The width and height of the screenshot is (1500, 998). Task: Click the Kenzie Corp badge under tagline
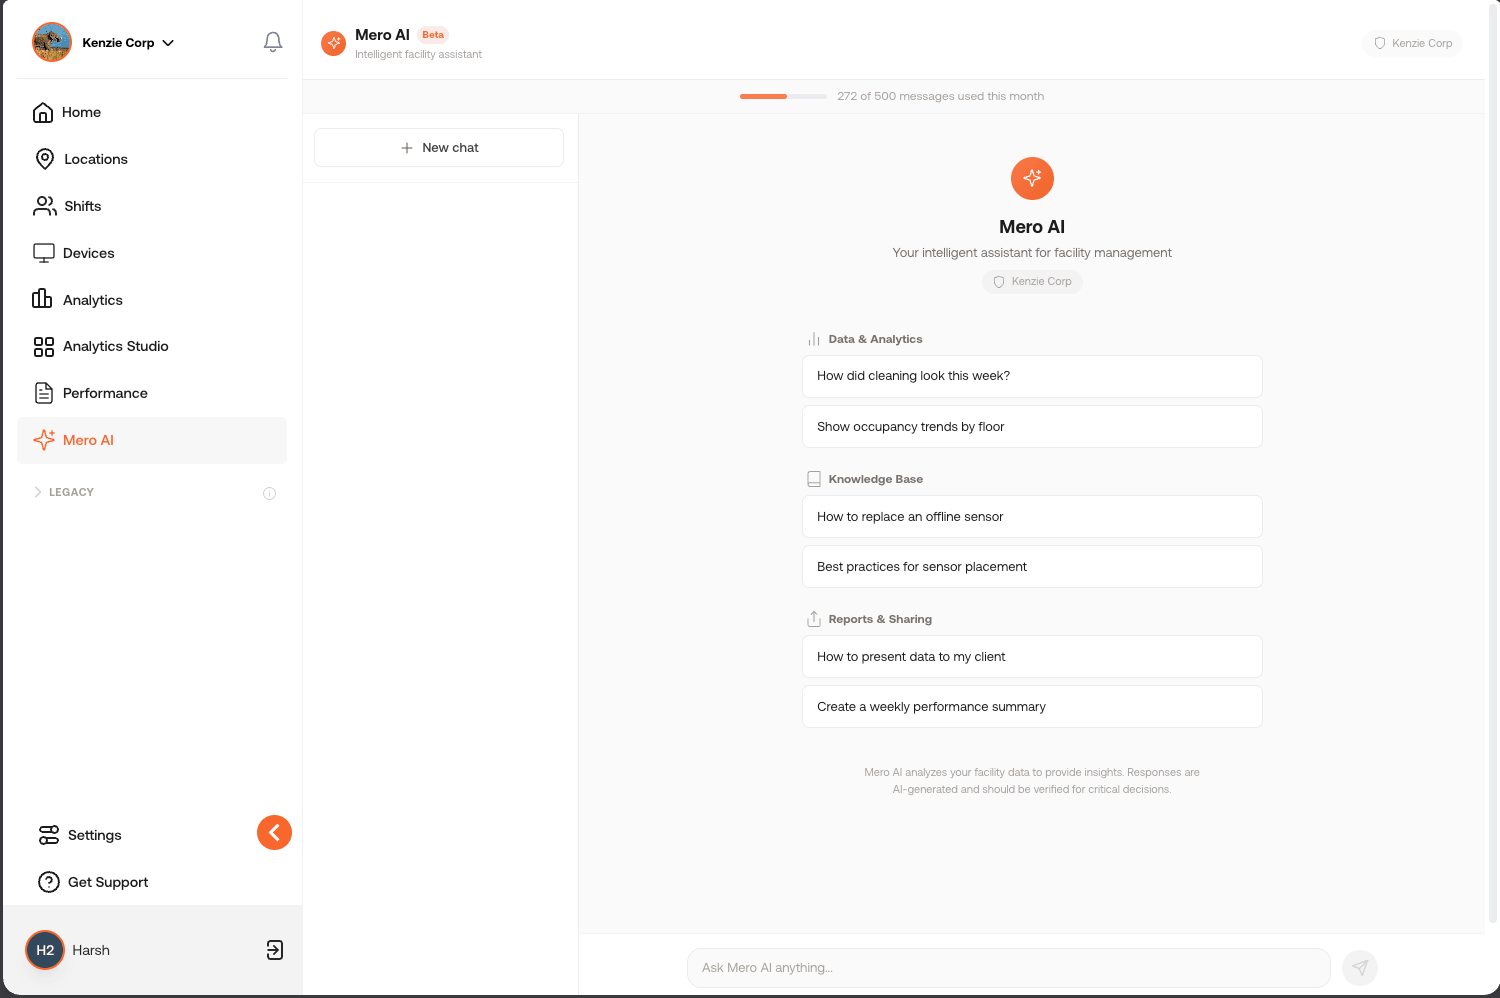[x=1032, y=282]
